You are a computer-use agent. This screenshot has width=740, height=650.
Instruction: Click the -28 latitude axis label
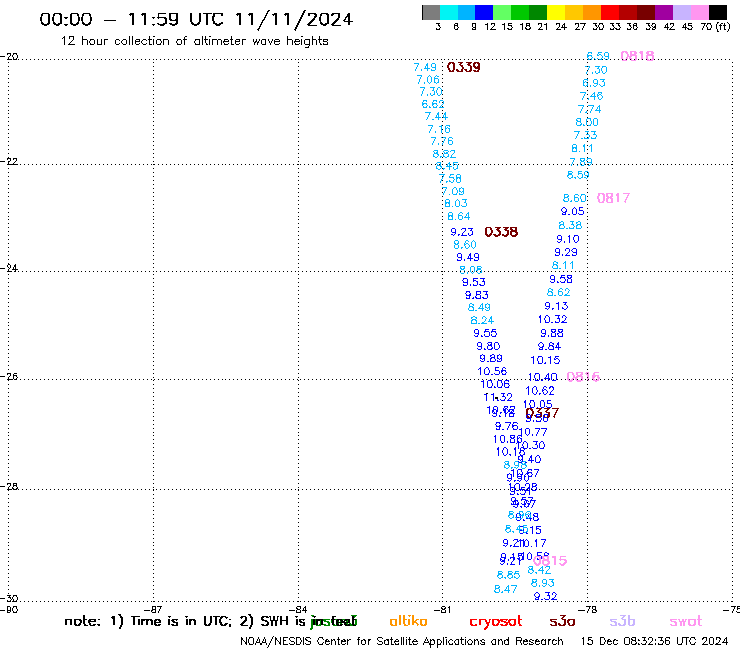click(x=9, y=486)
